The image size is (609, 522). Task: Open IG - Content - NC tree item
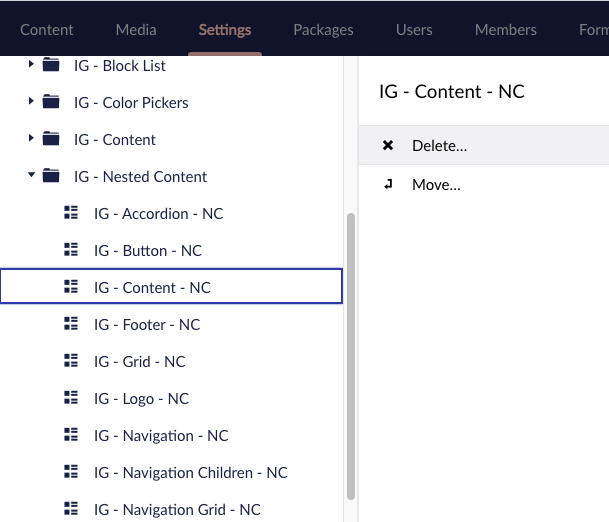(171, 286)
